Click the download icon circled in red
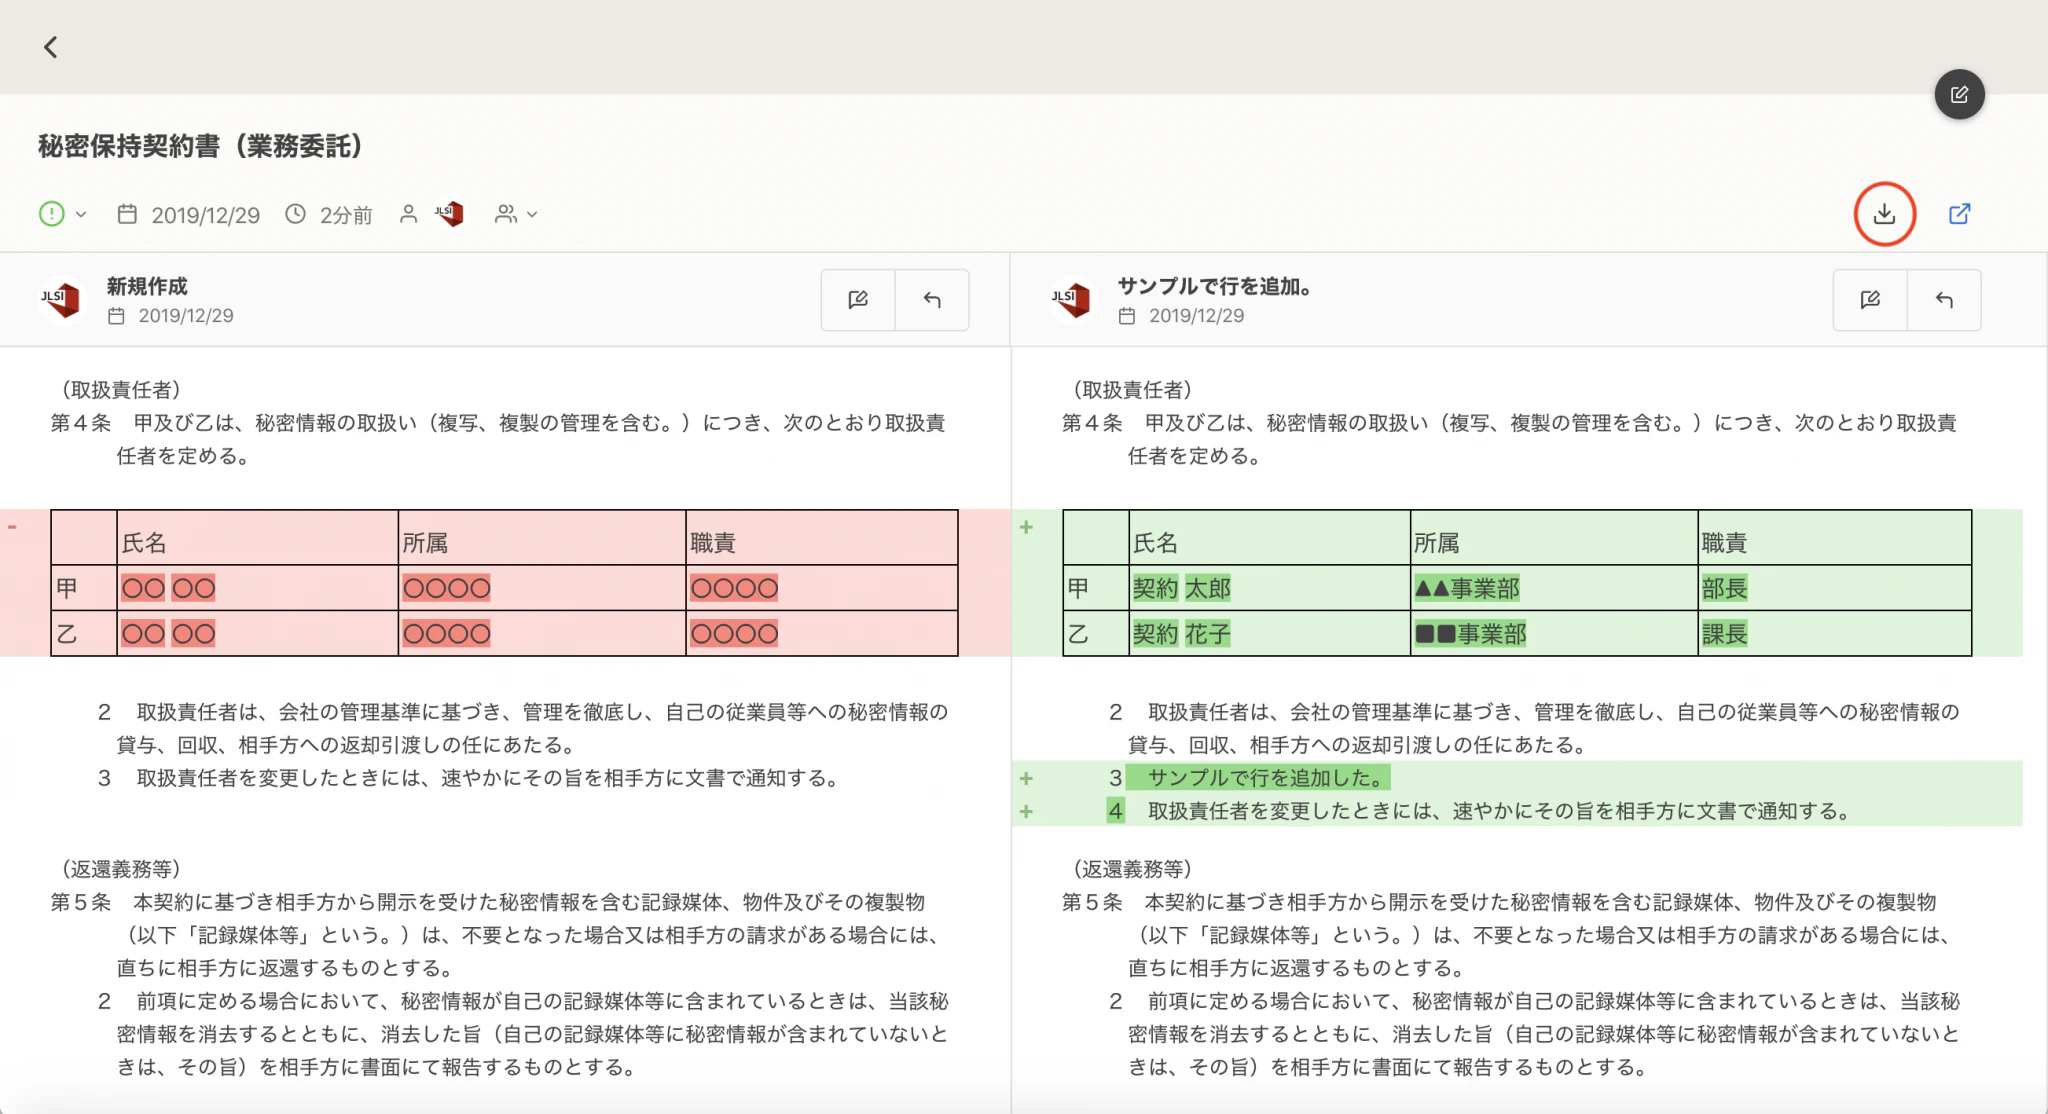Viewport: 2048px width, 1114px height. coord(1884,214)
